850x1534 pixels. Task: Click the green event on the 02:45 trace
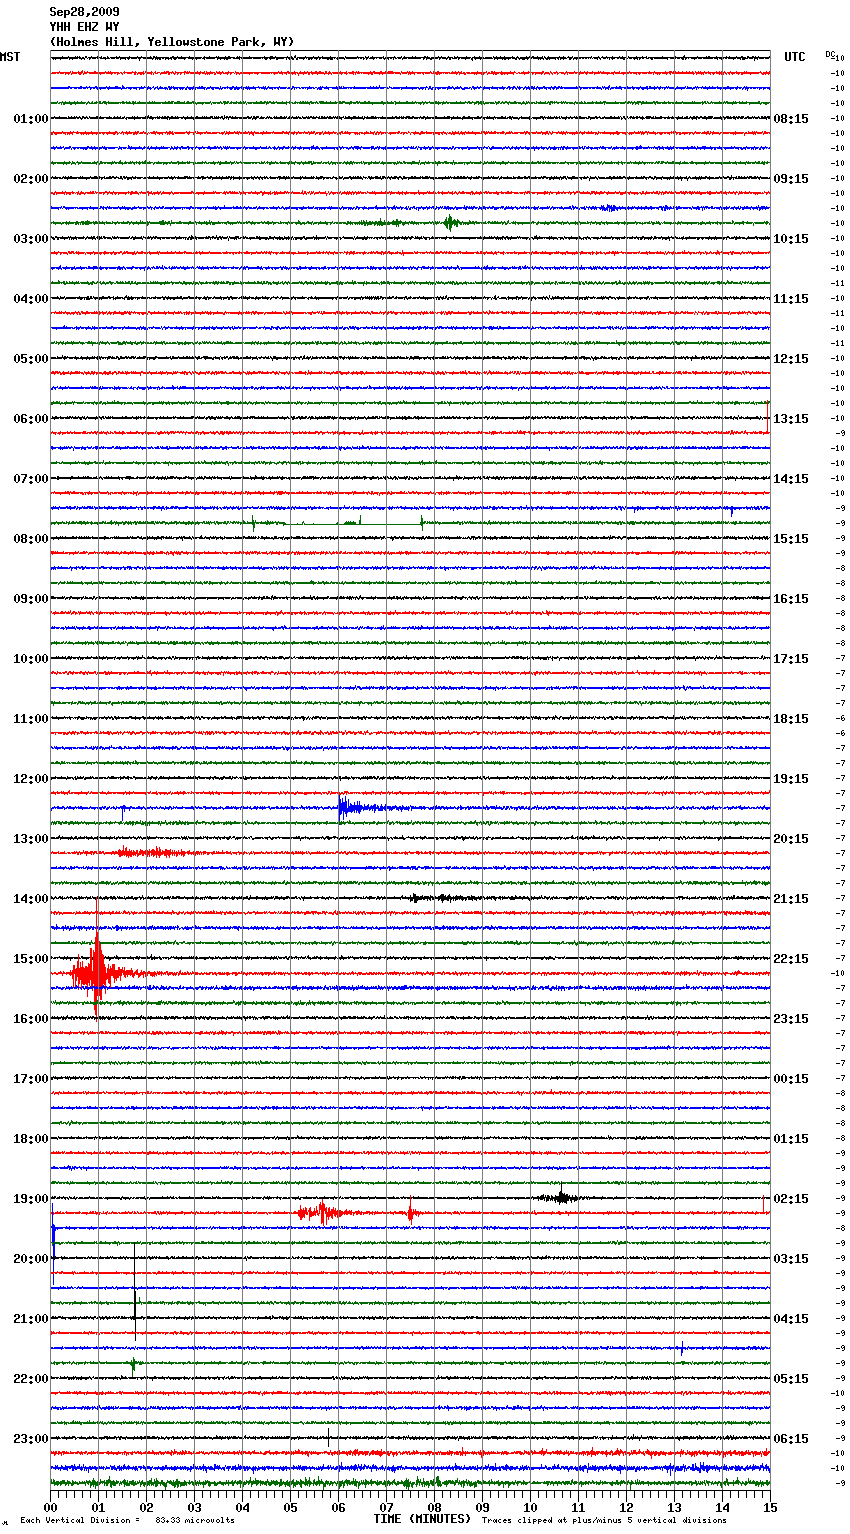click(451, 222)
